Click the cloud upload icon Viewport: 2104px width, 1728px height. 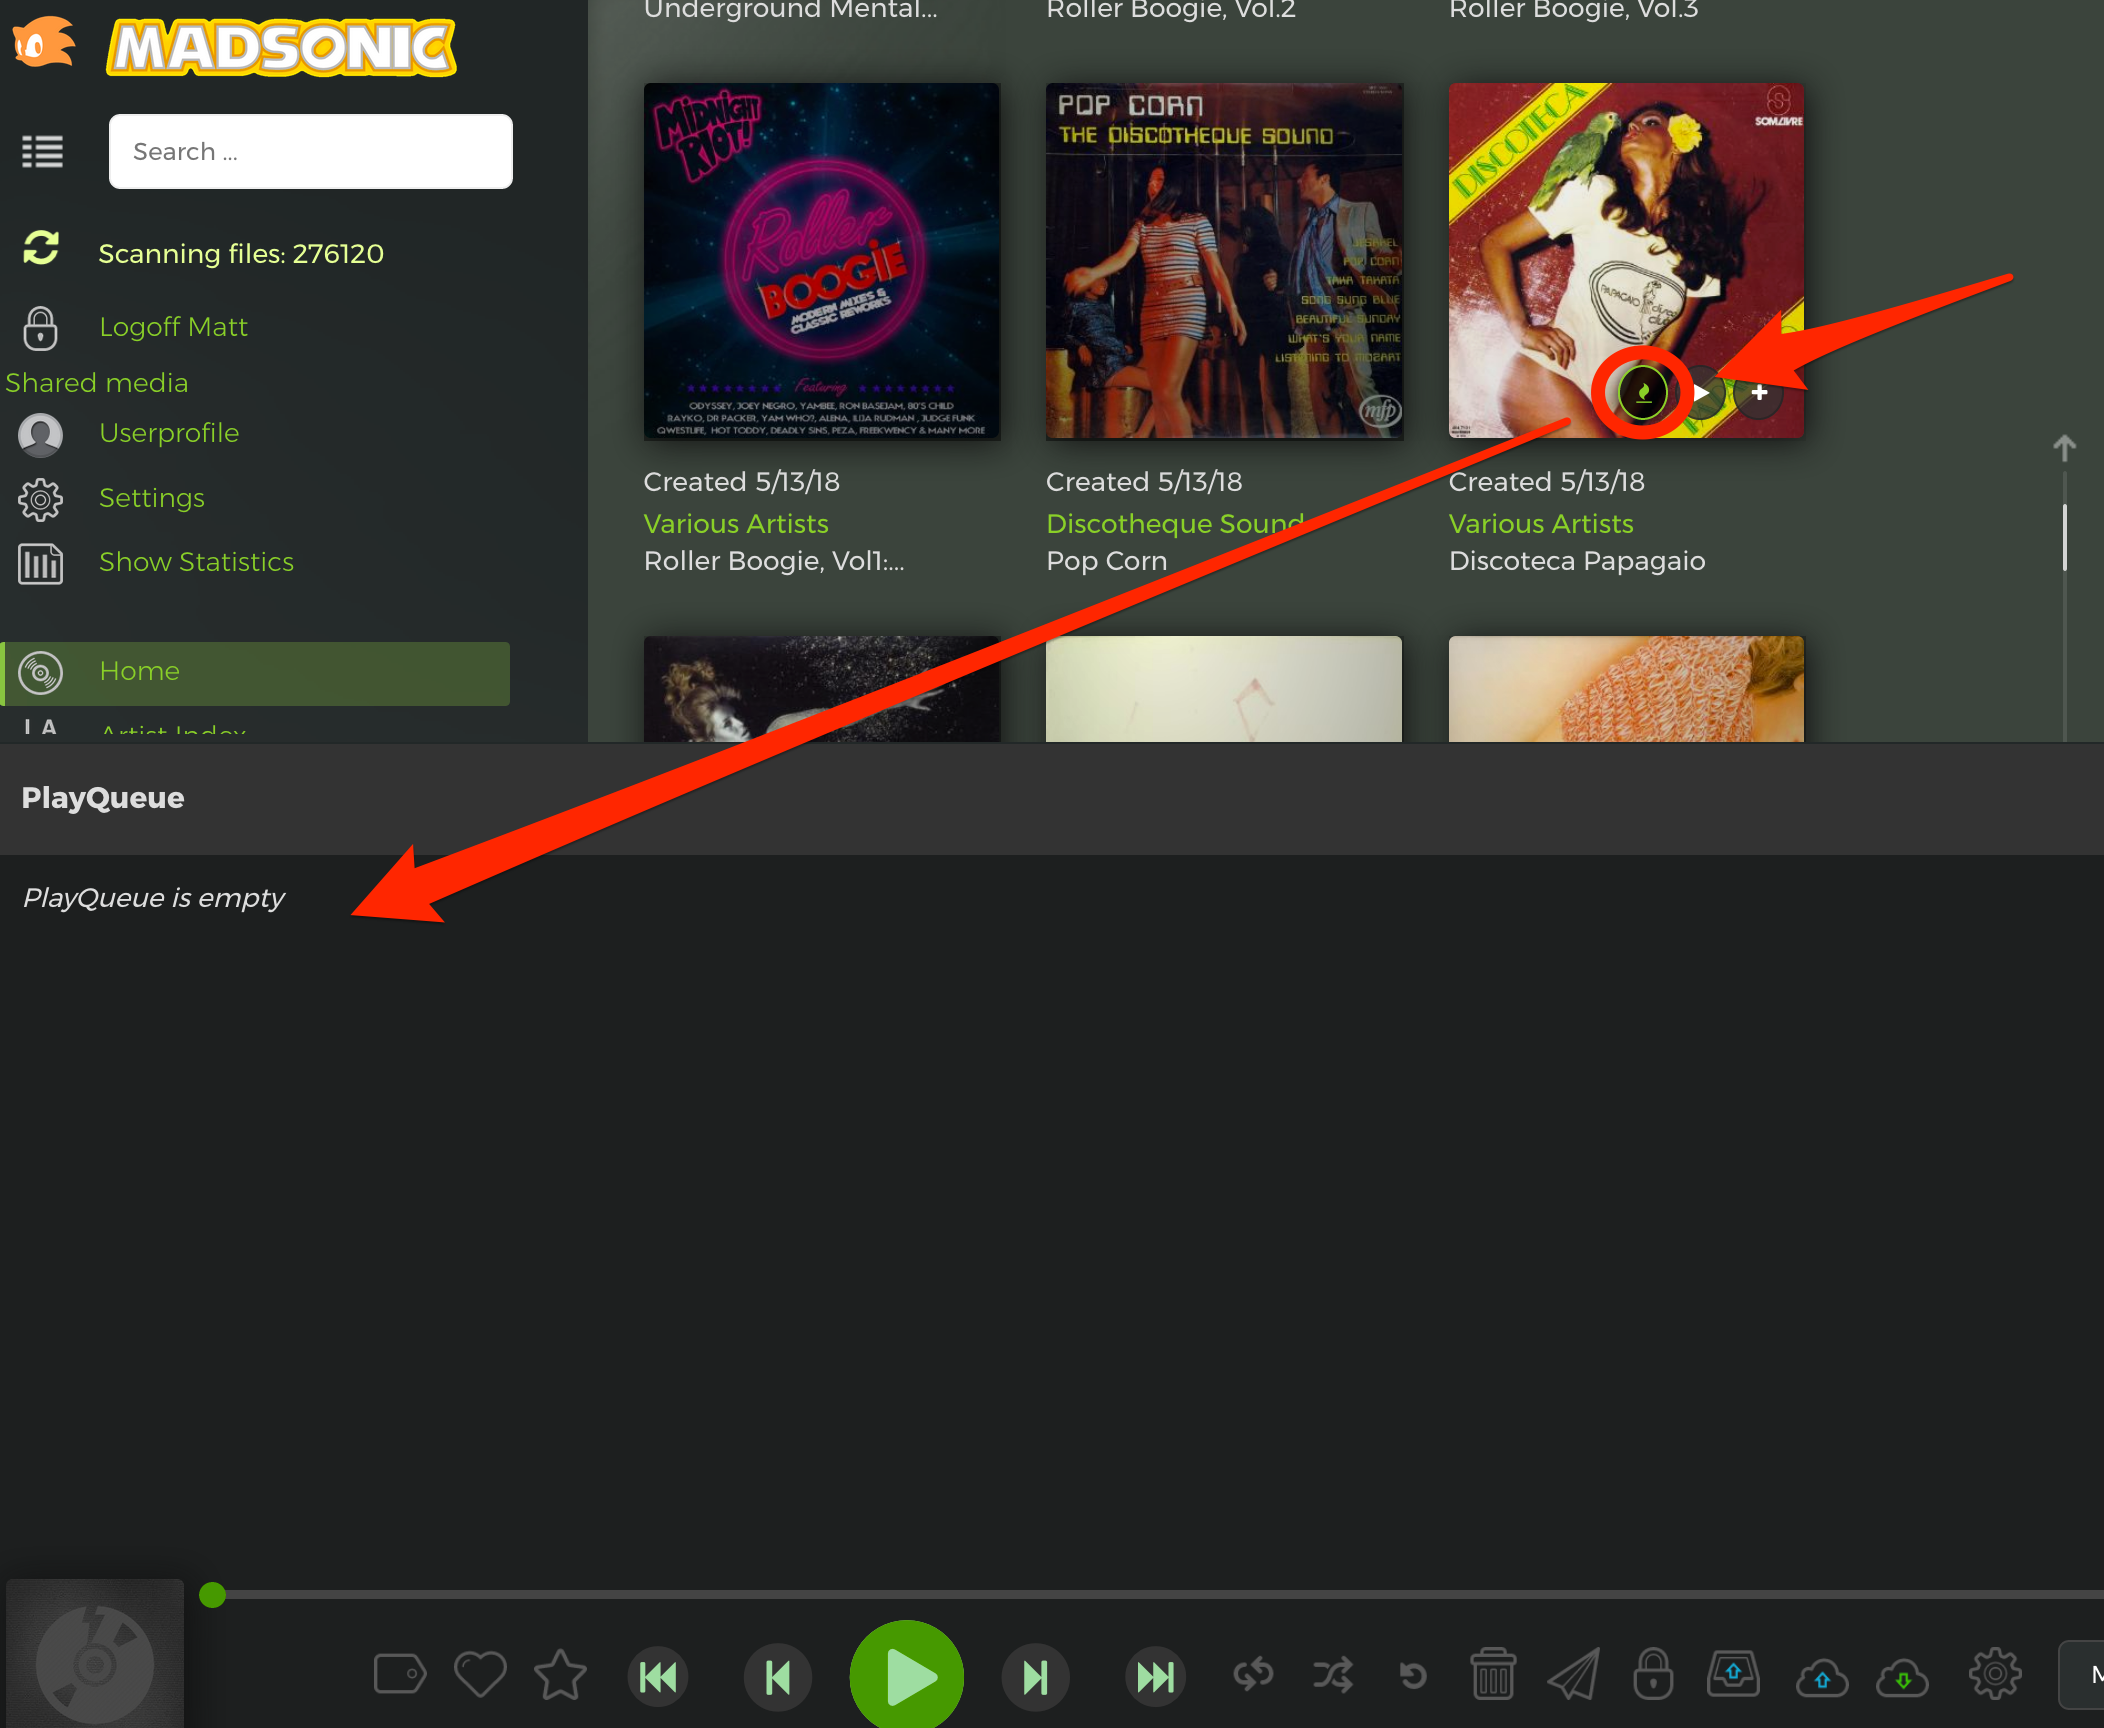(x=1822, y=1676)
